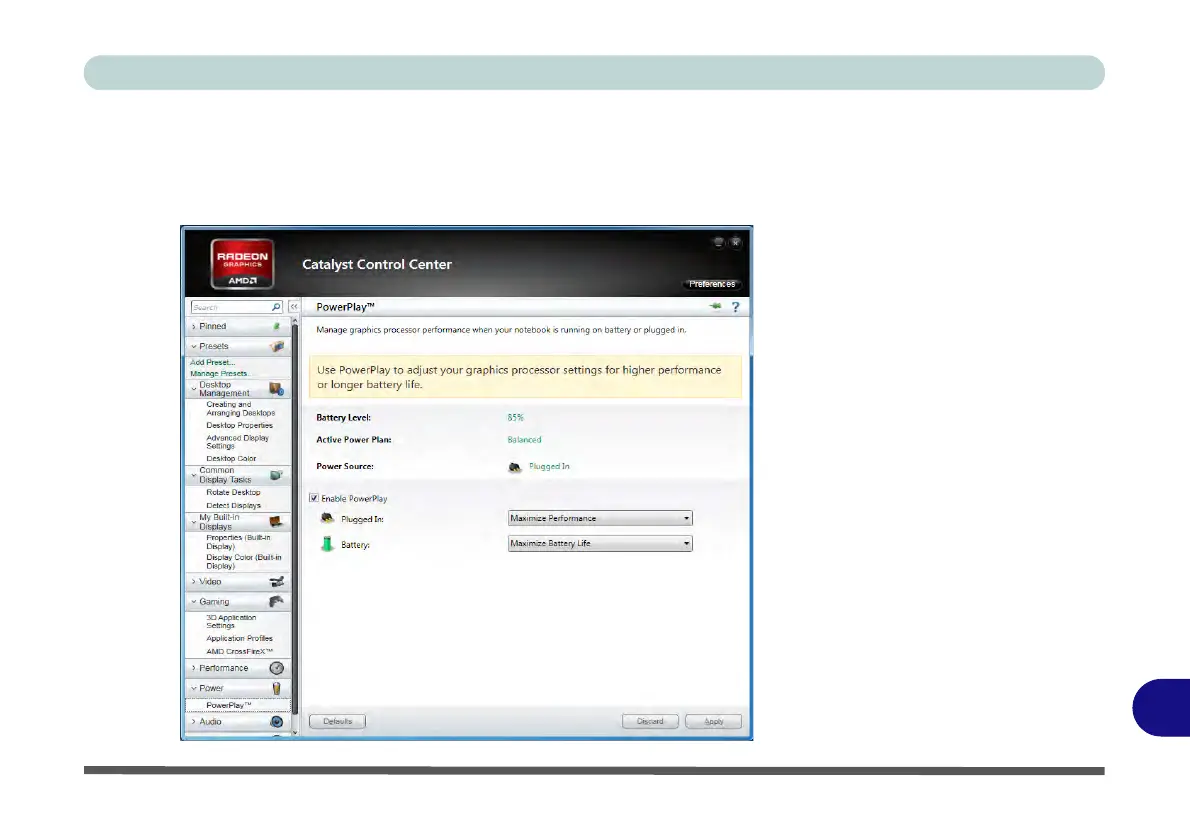The image size is (1190, 838).
Task: Open AMD CrossFireX page
Action: pyautogui.click(x=239, y=651)
